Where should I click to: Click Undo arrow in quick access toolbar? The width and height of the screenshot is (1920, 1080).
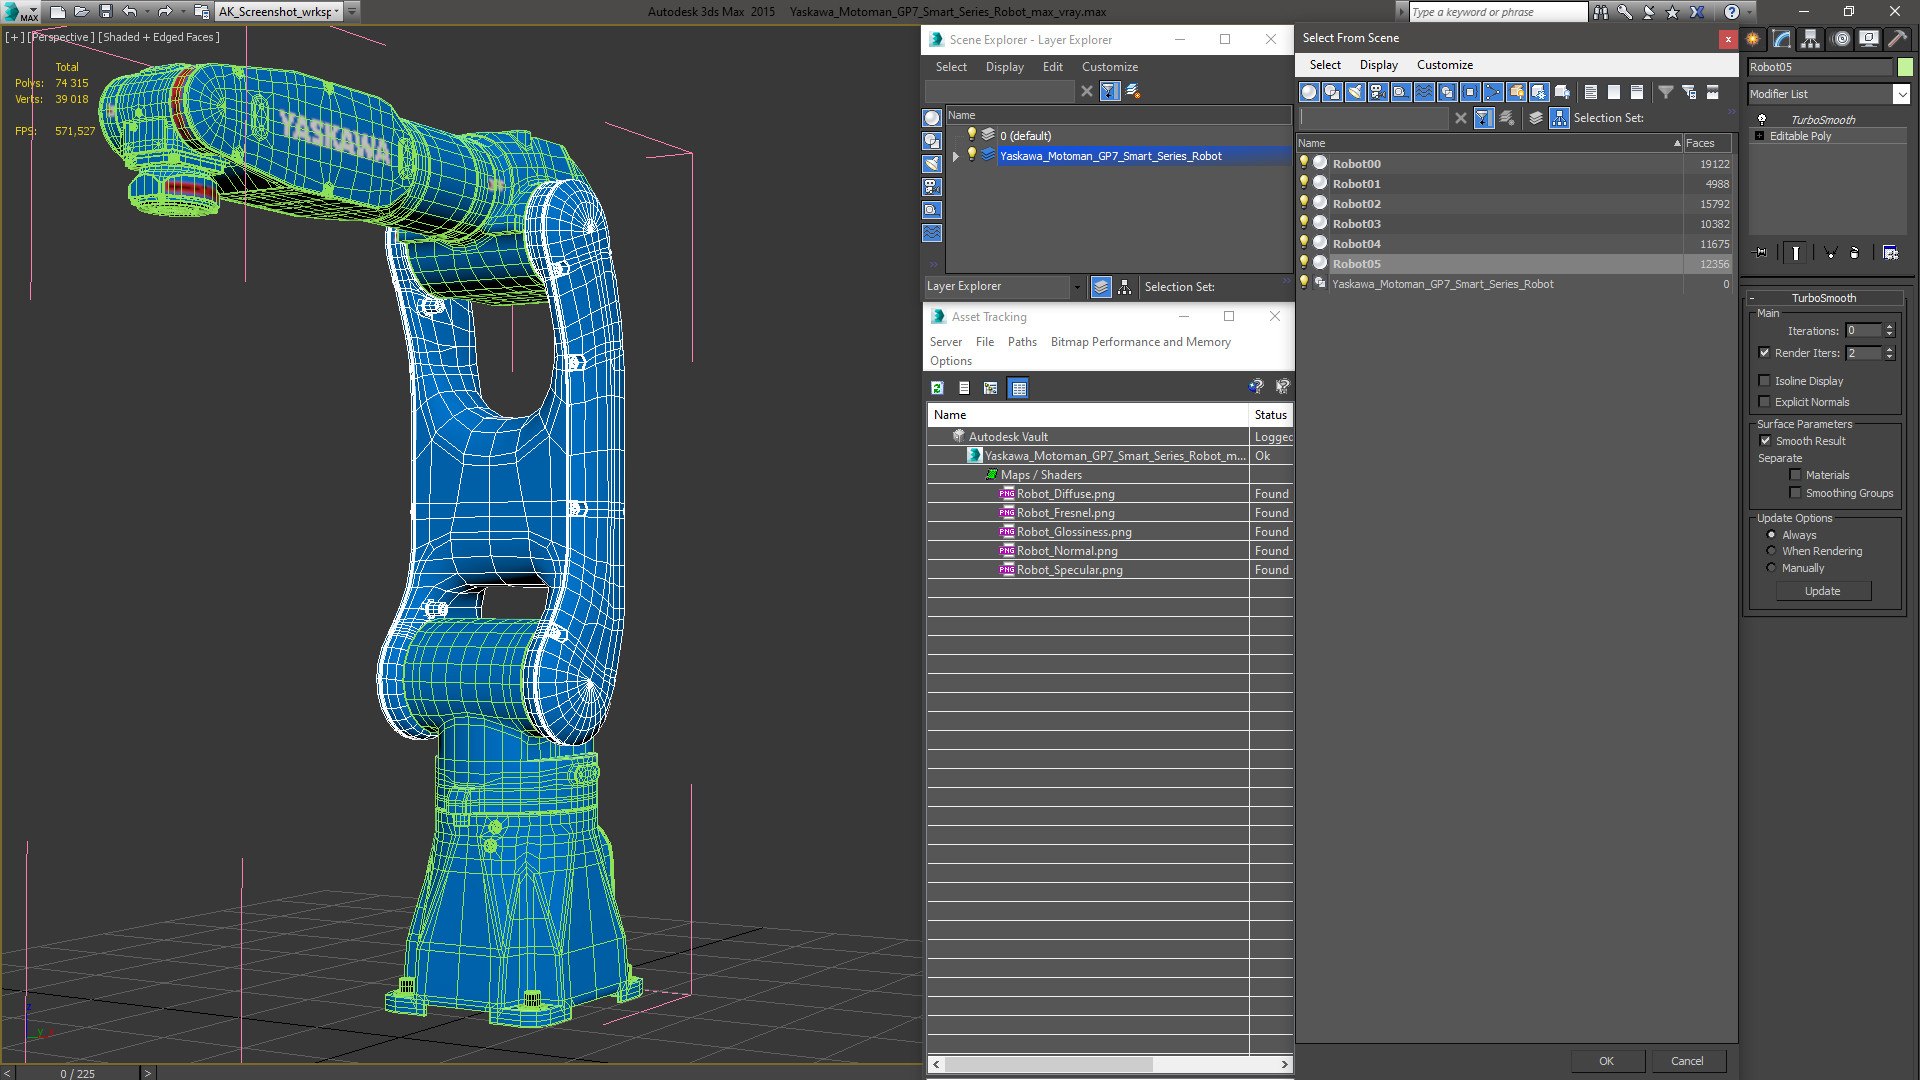point(129,12)
